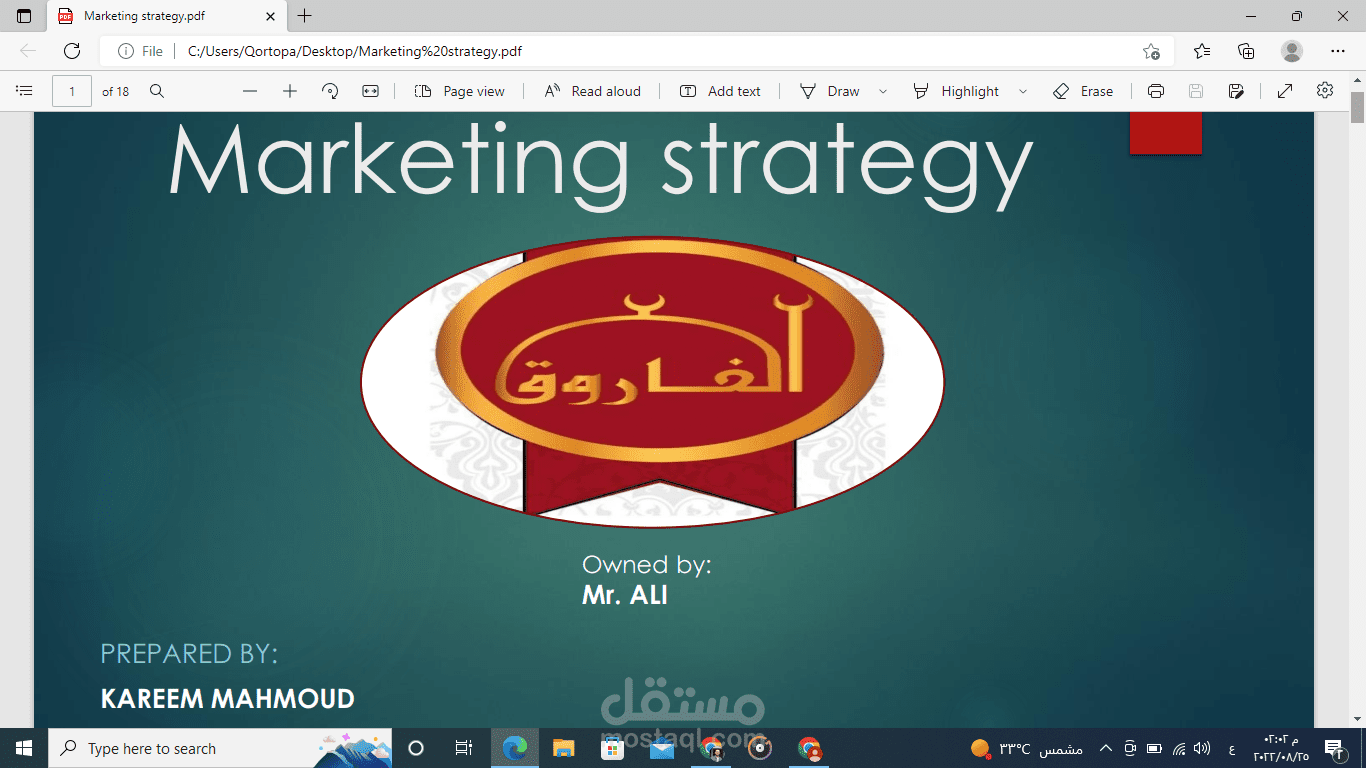Open the volume control

point(1203,748)
